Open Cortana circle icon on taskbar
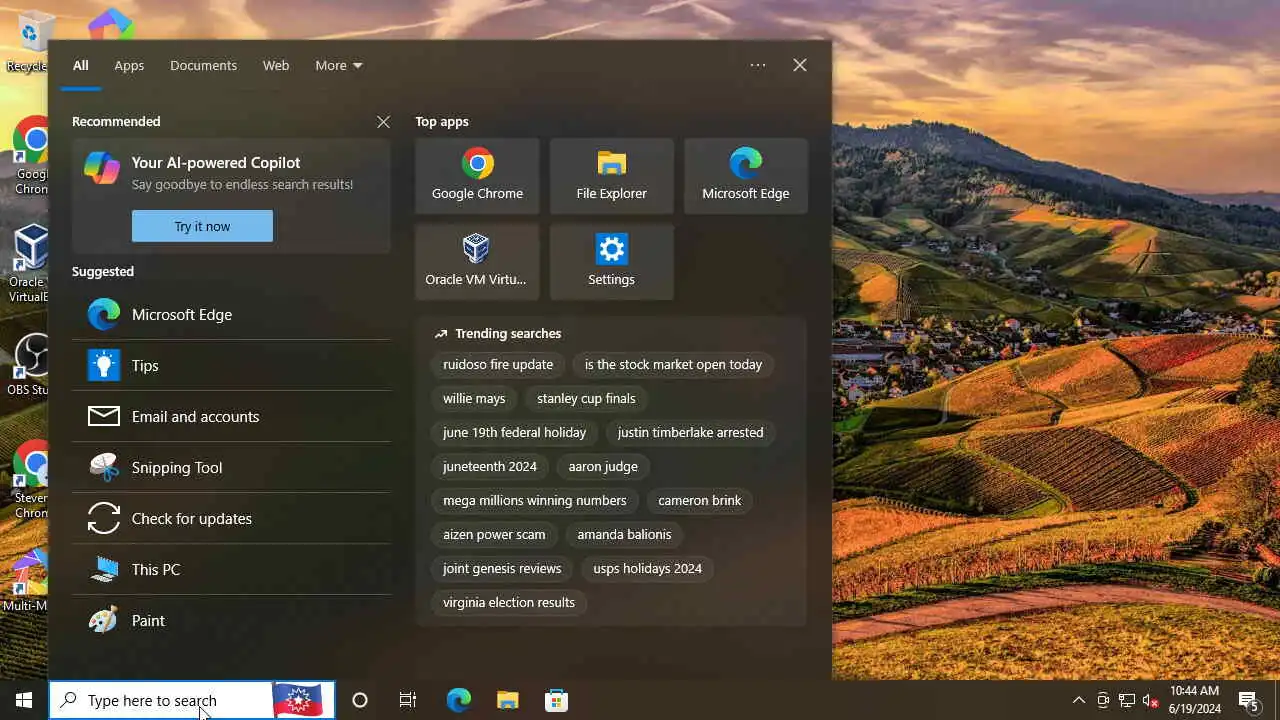 click(360, 700)
